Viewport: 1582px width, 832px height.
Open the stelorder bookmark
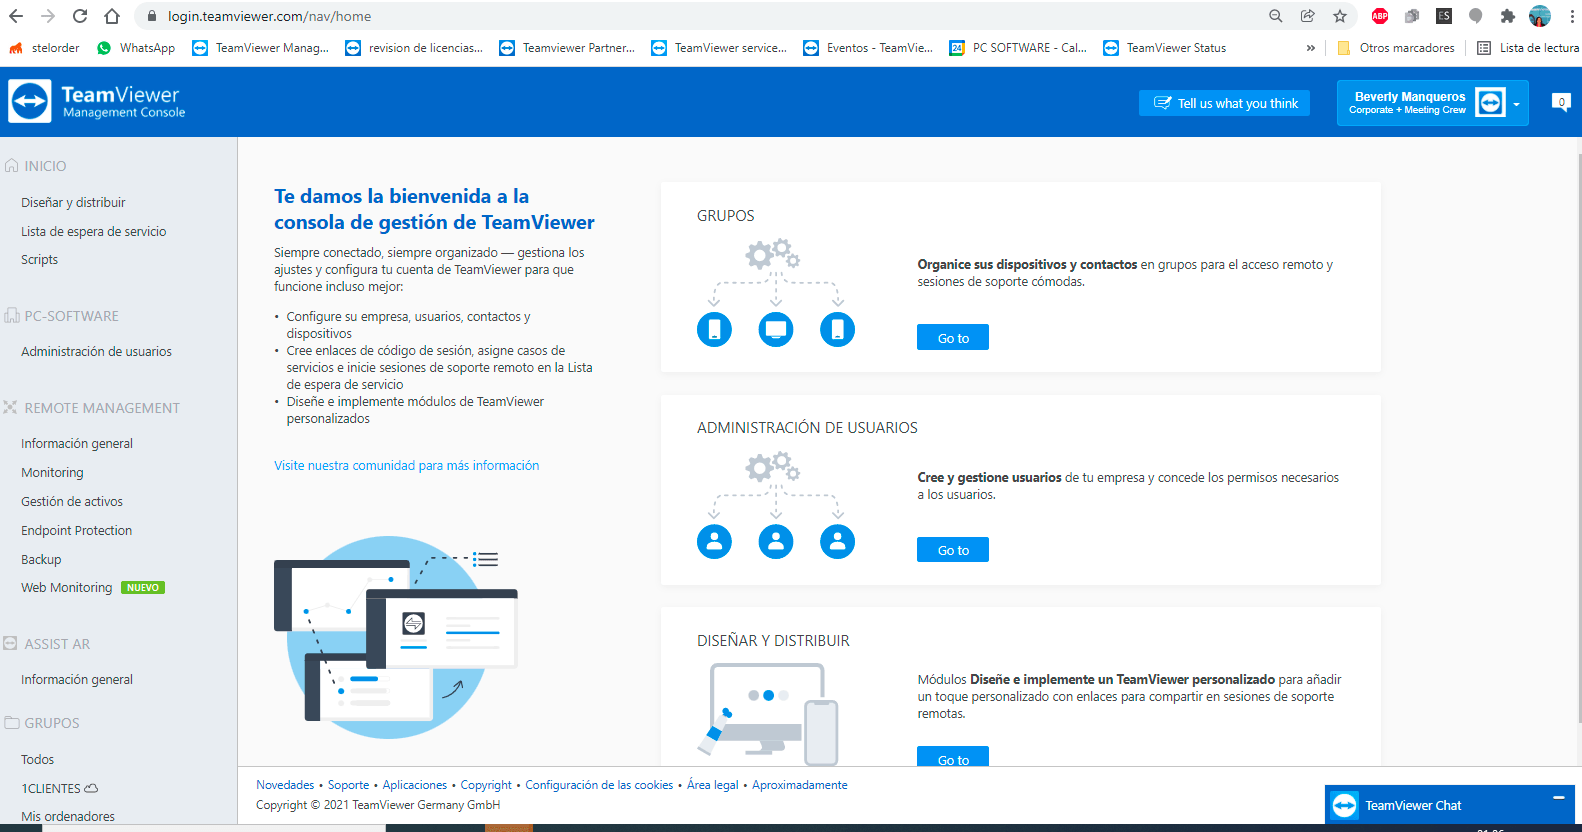pos(44,48)
